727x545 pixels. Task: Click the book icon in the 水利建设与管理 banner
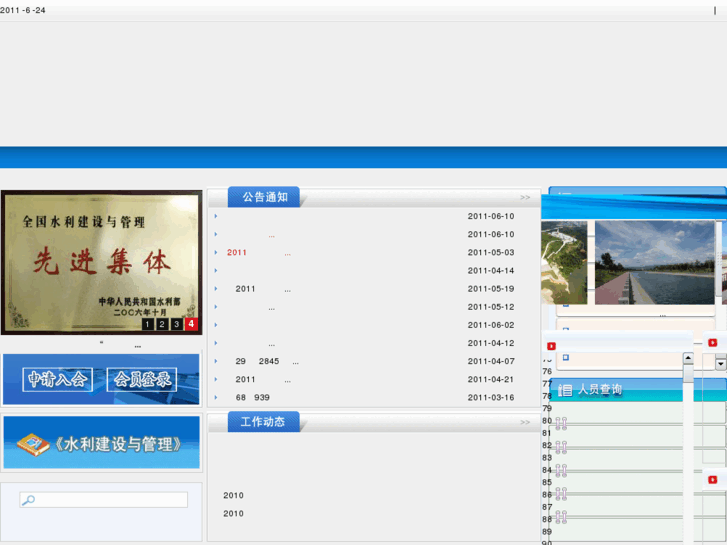pos(33,444)
